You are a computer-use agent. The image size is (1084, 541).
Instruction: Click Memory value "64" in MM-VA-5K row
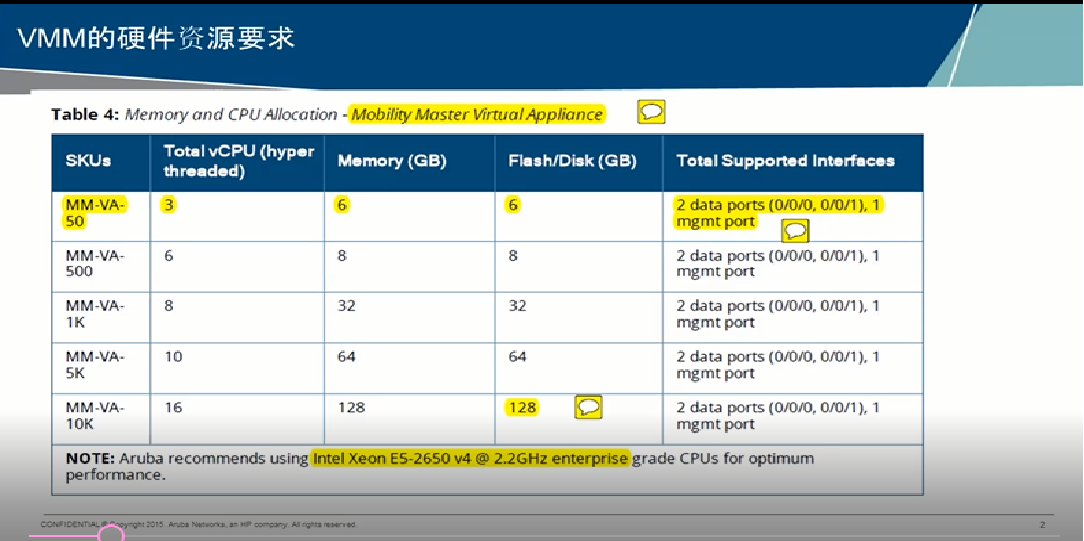[346, 357]
